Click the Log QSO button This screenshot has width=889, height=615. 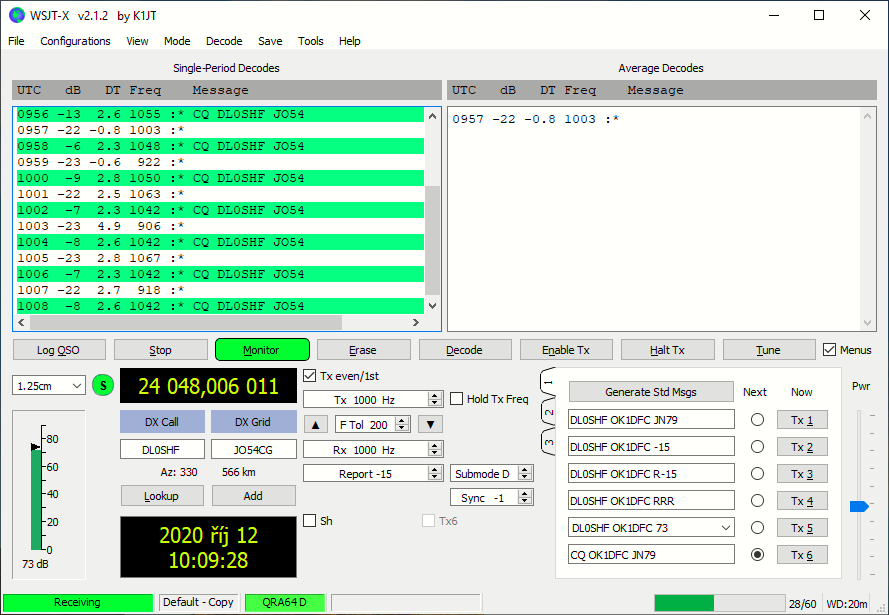point(59,350)
